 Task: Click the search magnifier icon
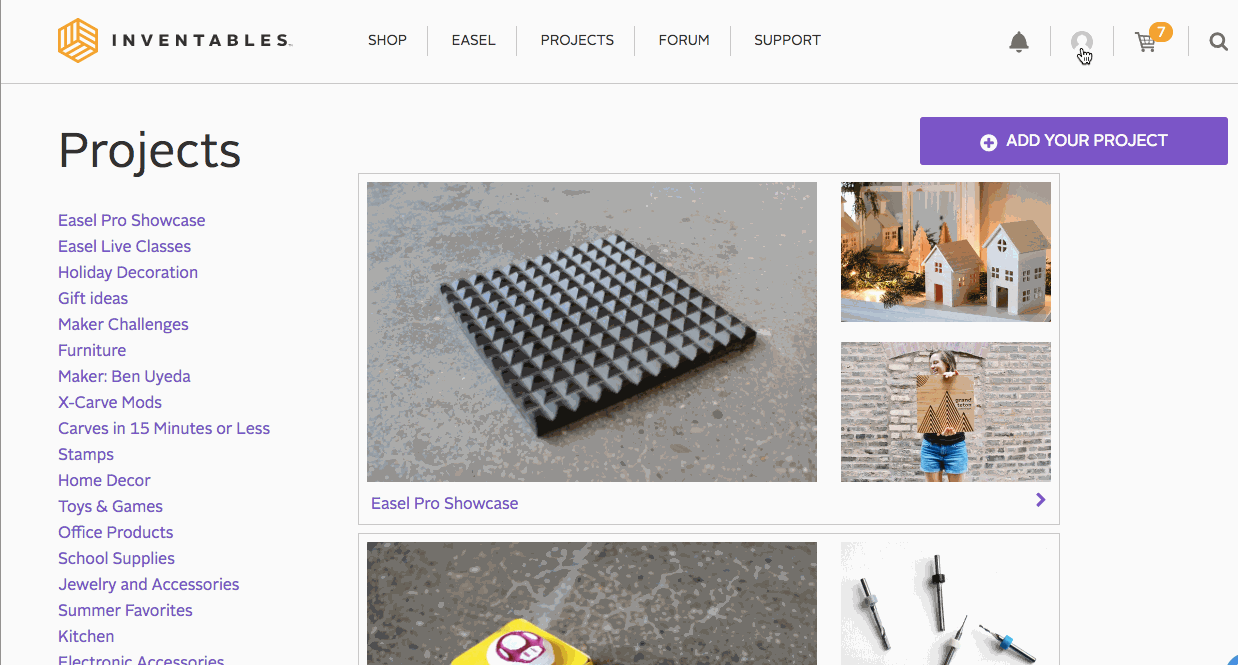[1217, 42]
